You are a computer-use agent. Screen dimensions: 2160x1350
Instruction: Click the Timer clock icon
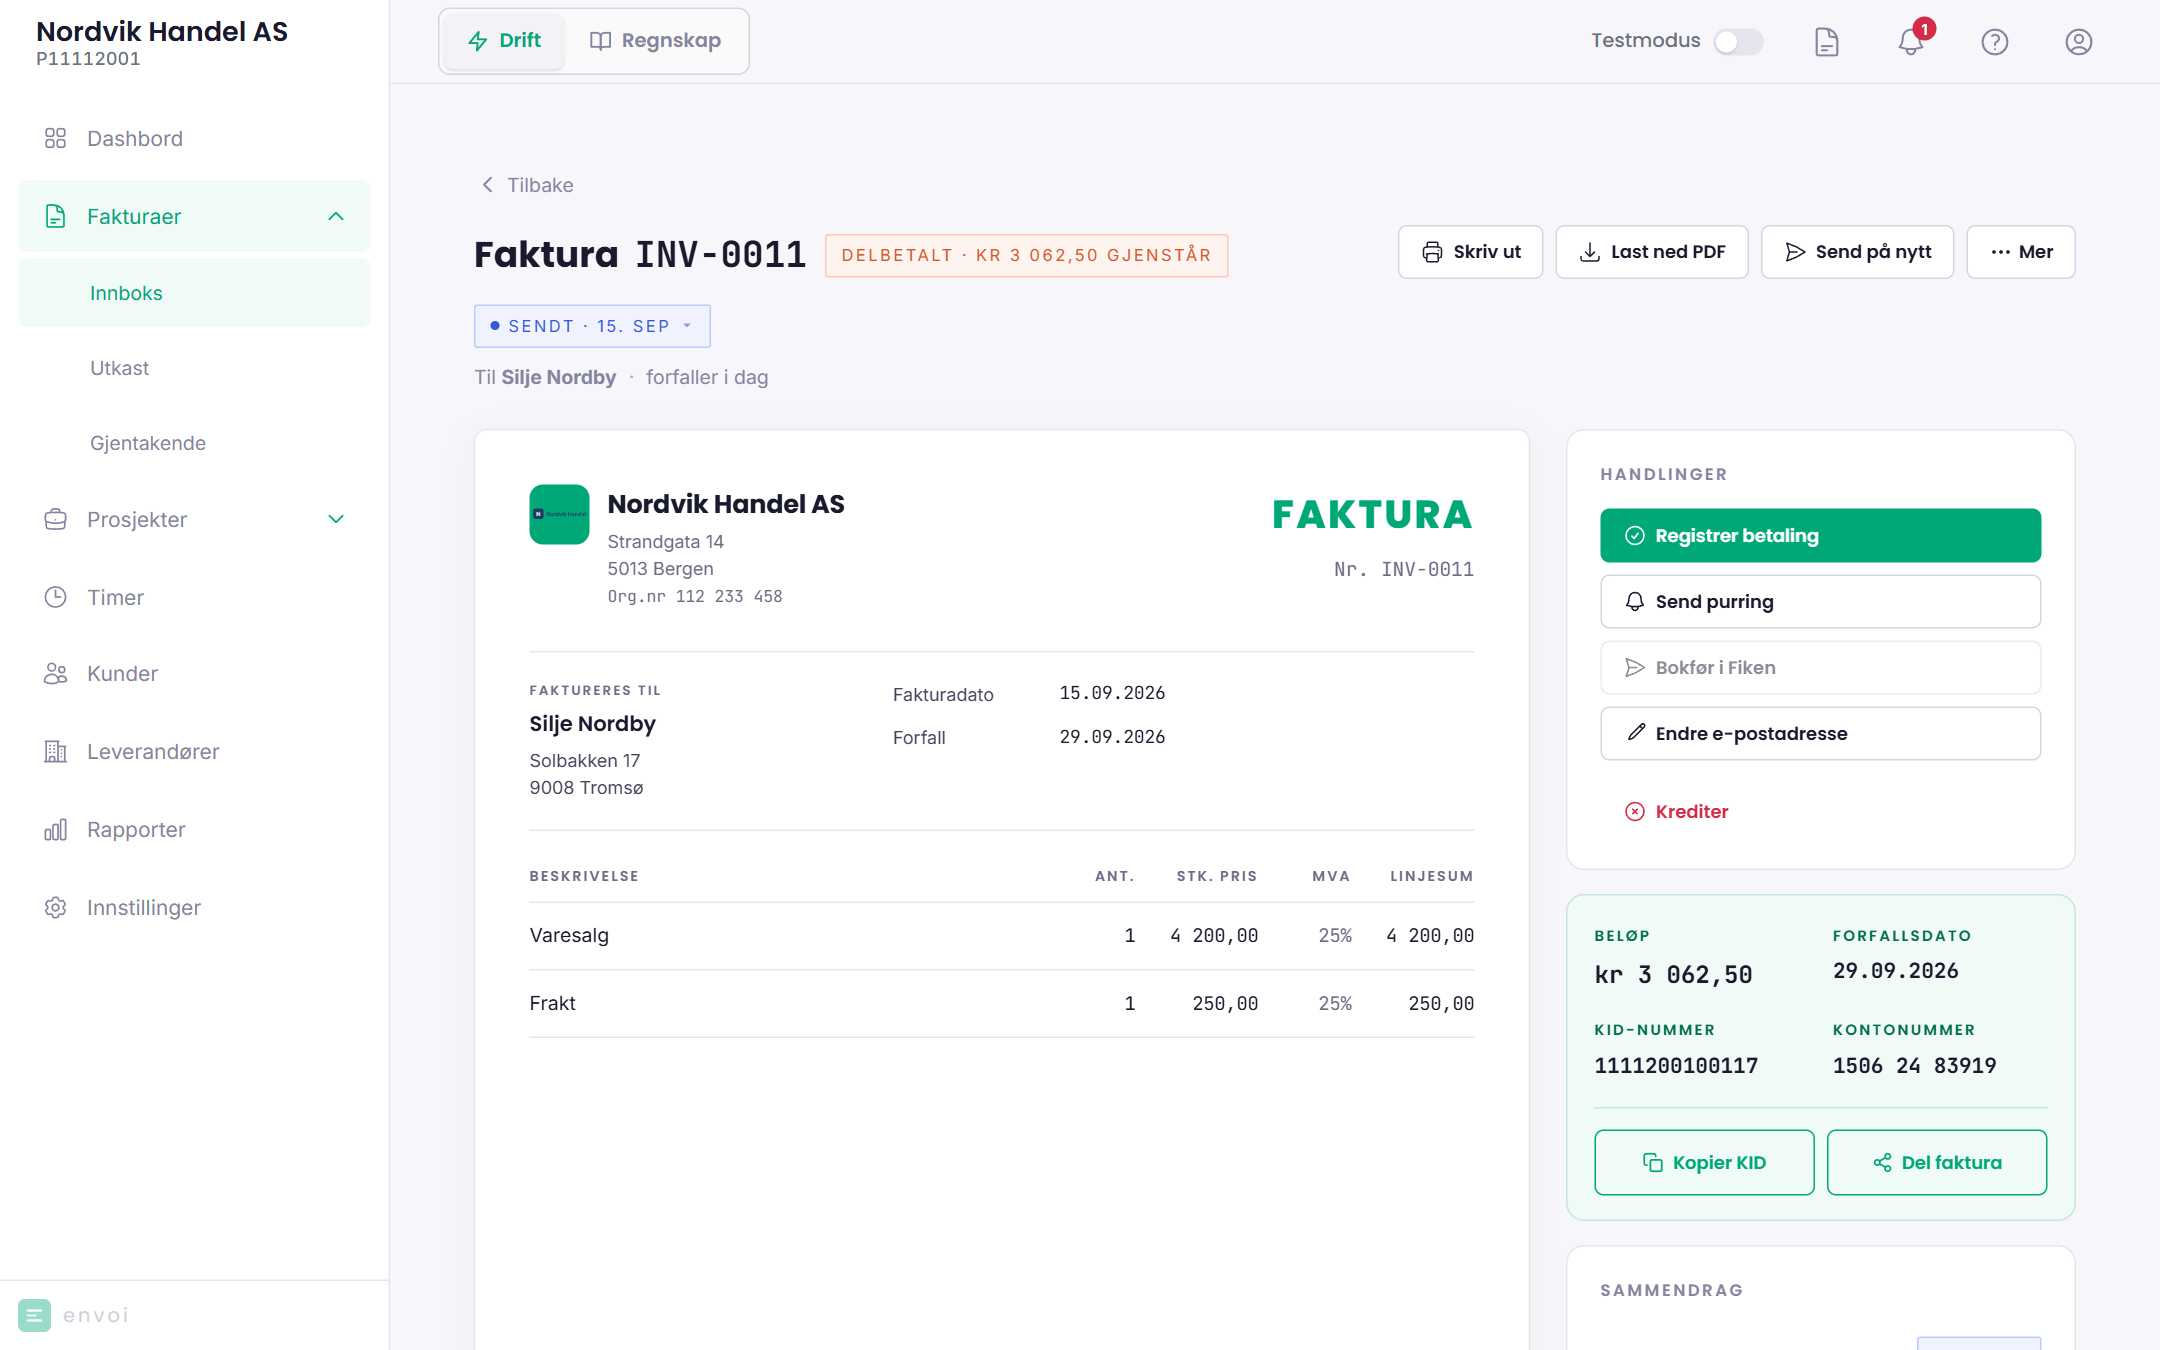tap(55, 597)
